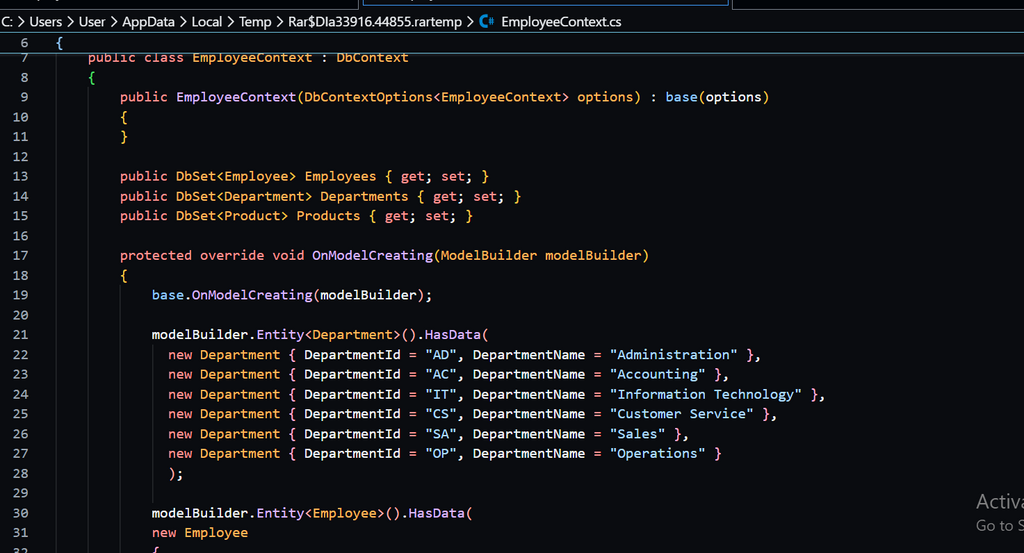1024x553 pixels.
Task: Click the Users breadcrumb segment
Action: (46, 21)
